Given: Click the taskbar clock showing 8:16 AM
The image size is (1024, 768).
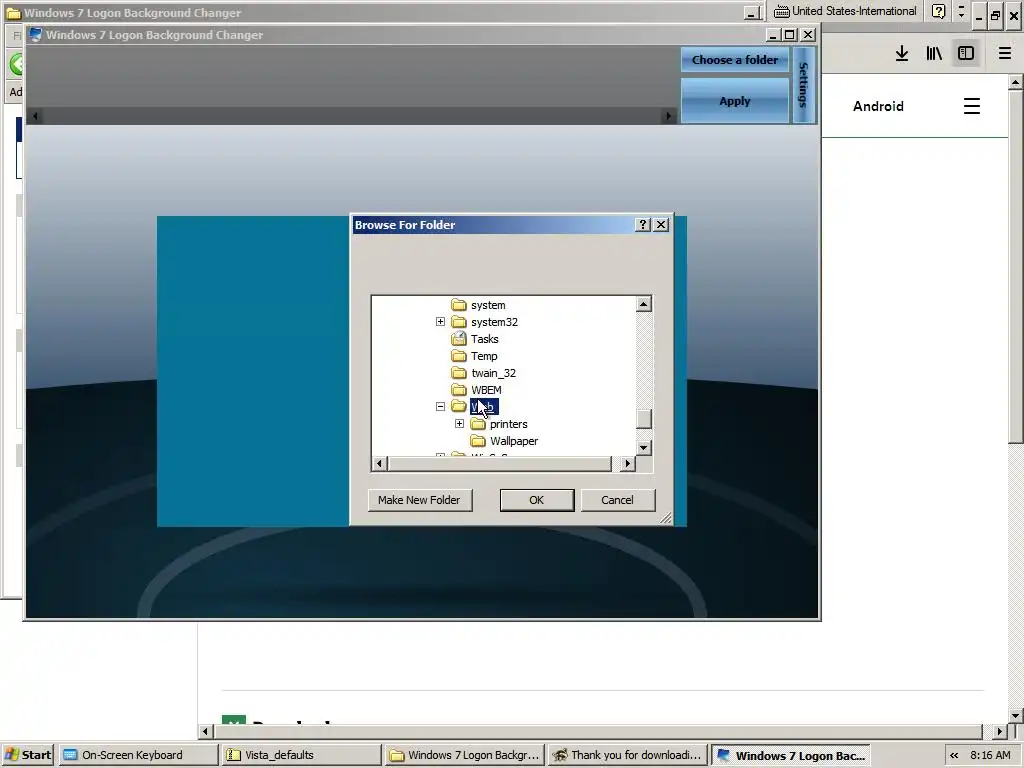Looking at the screenshot, I should point(990,755).
